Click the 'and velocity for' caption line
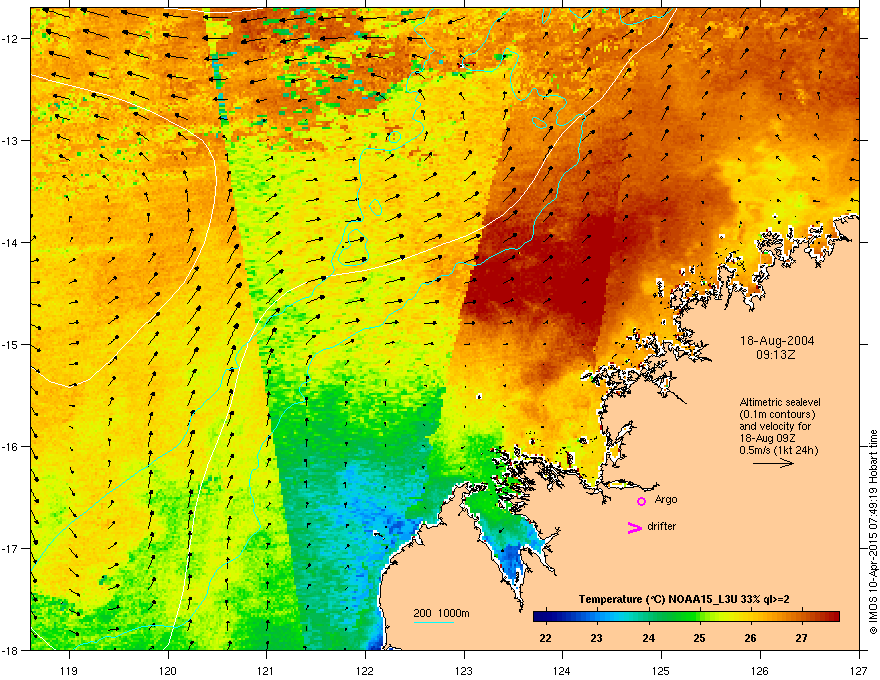880x680 pixels. [774, 426]
